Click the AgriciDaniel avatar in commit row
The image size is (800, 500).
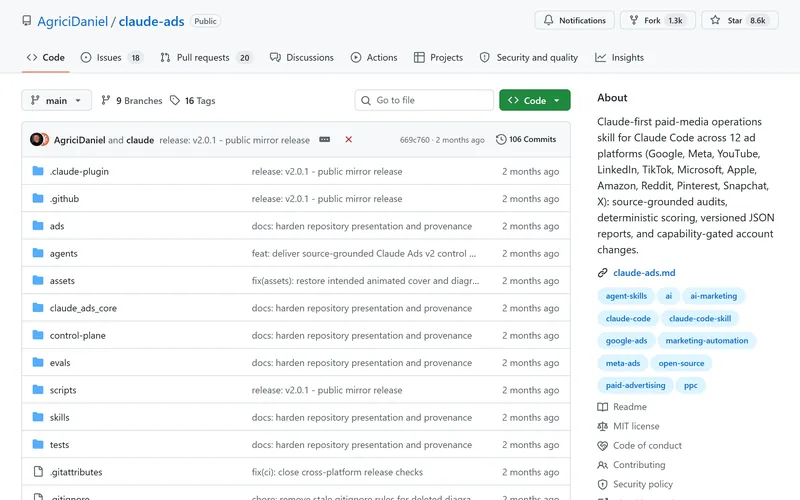coord(36,139)
